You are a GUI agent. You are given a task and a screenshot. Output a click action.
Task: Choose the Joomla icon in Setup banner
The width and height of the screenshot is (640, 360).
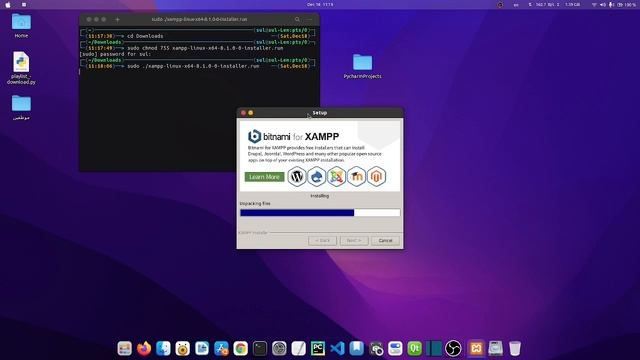click(336, 176)
